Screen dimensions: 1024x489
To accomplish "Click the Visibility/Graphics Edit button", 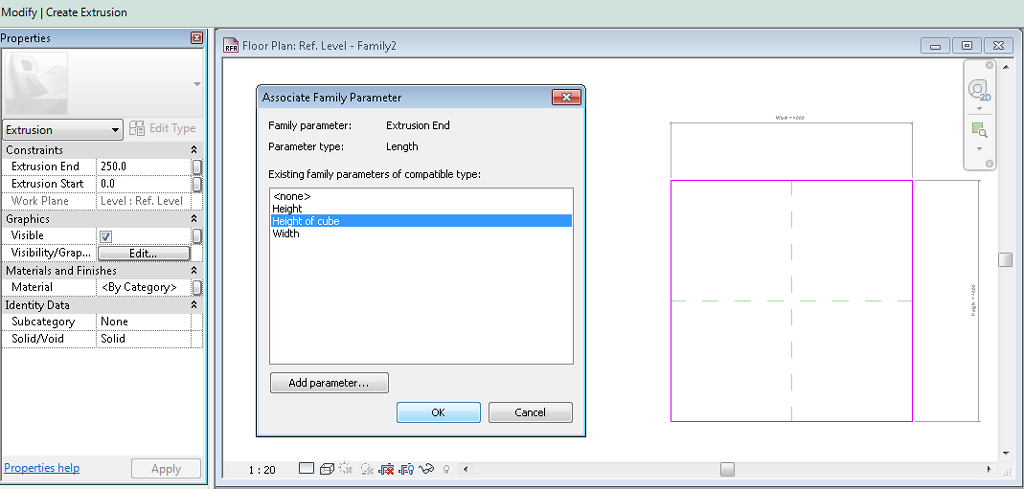I will pyautogui.click(x=144, y=253).
